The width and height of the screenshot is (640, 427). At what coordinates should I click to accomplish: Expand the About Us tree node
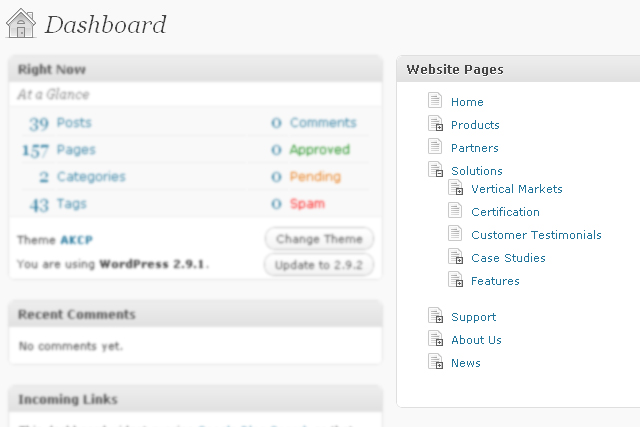pos(439,342)
